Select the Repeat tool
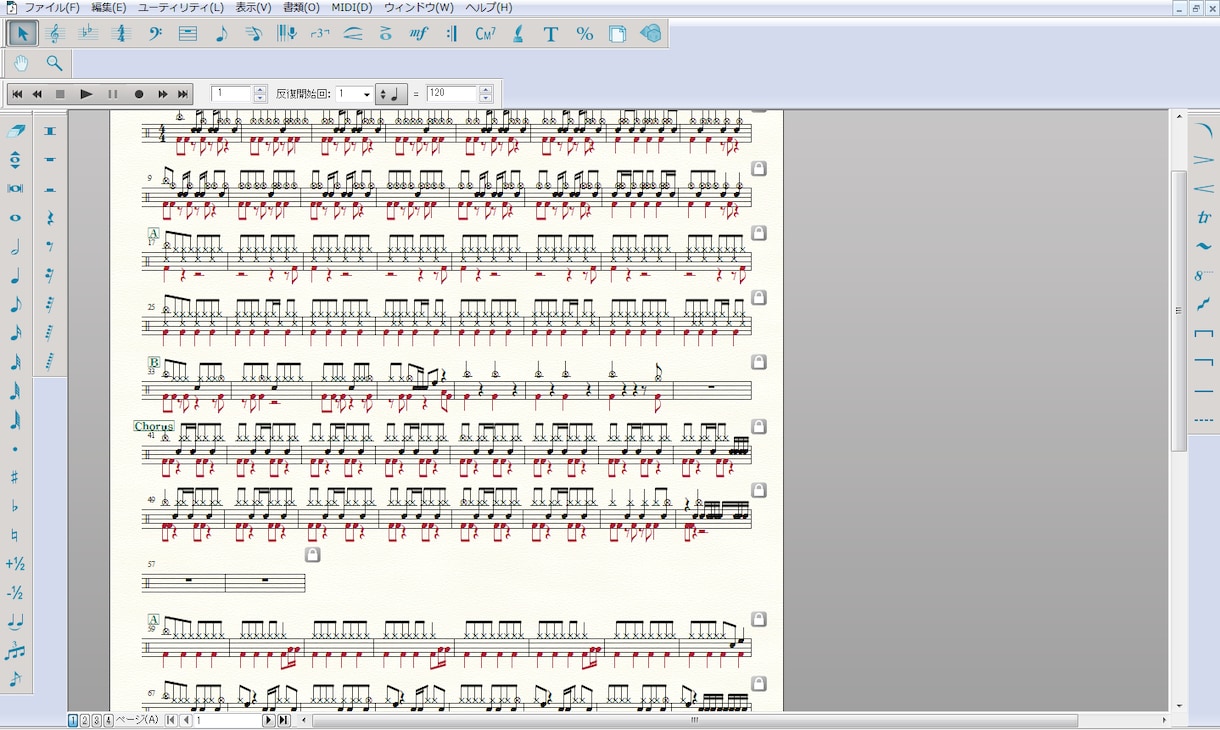The width and height of the screenshot is (1220, 730). [x=452, y=33]
